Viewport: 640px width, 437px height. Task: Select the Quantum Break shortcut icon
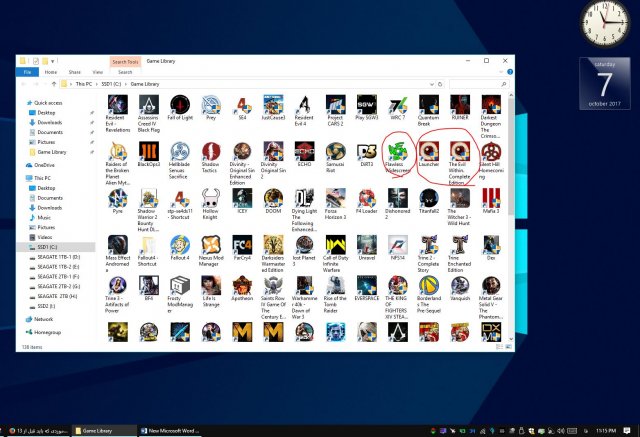[x=429, y=106]
